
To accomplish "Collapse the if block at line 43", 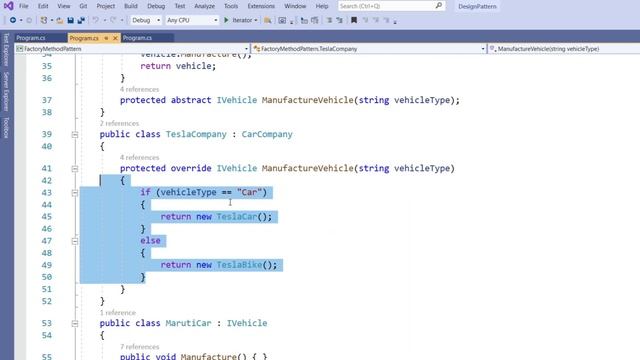I will pyautogui.click(x=75, y=193).
